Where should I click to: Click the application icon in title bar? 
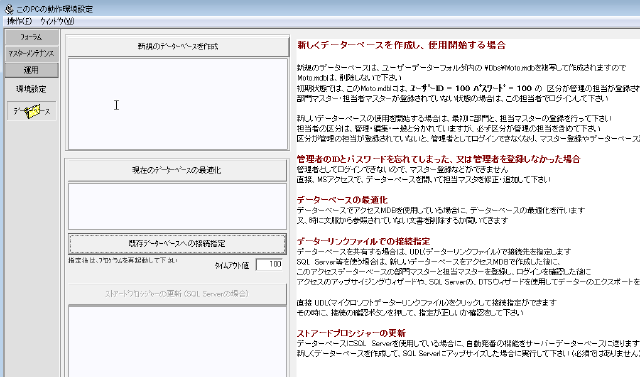point(9,8)
